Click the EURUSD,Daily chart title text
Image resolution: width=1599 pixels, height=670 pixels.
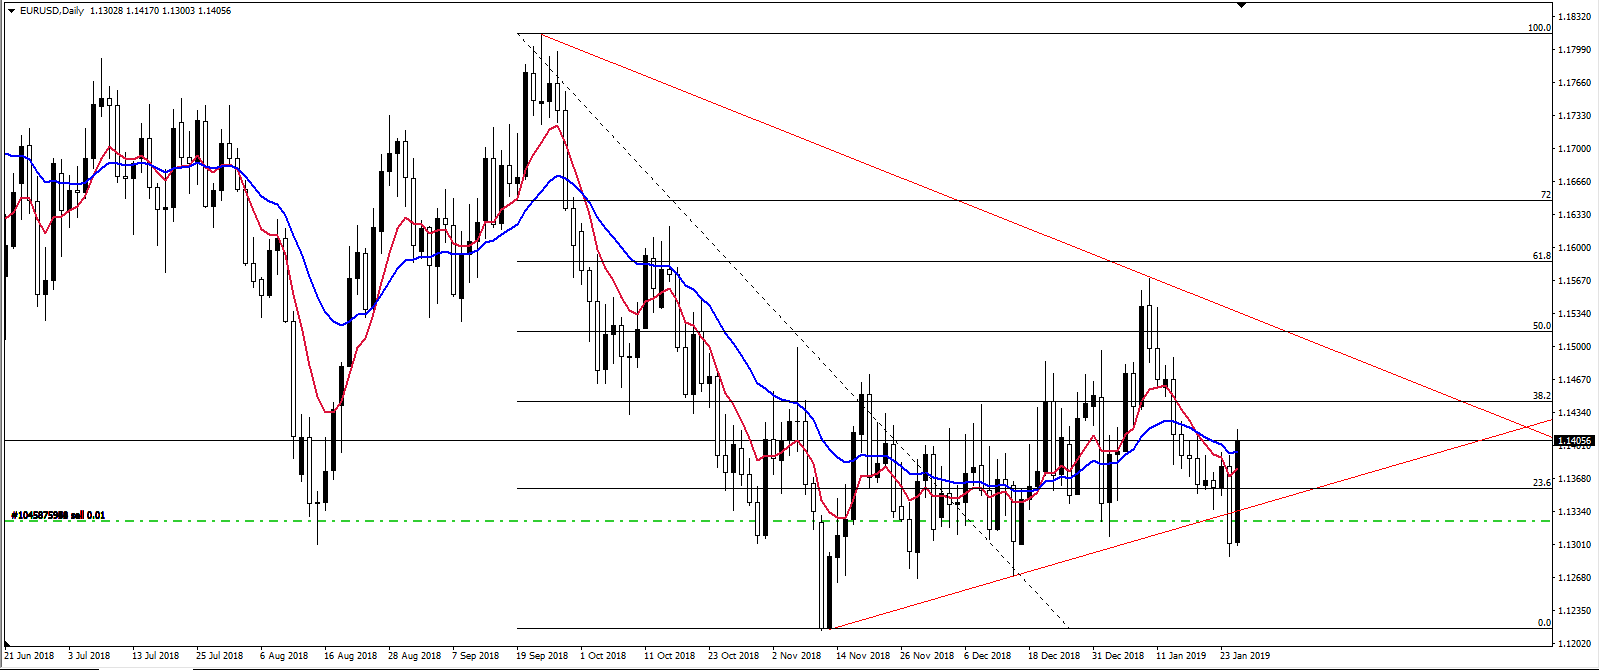coord(52,11)
